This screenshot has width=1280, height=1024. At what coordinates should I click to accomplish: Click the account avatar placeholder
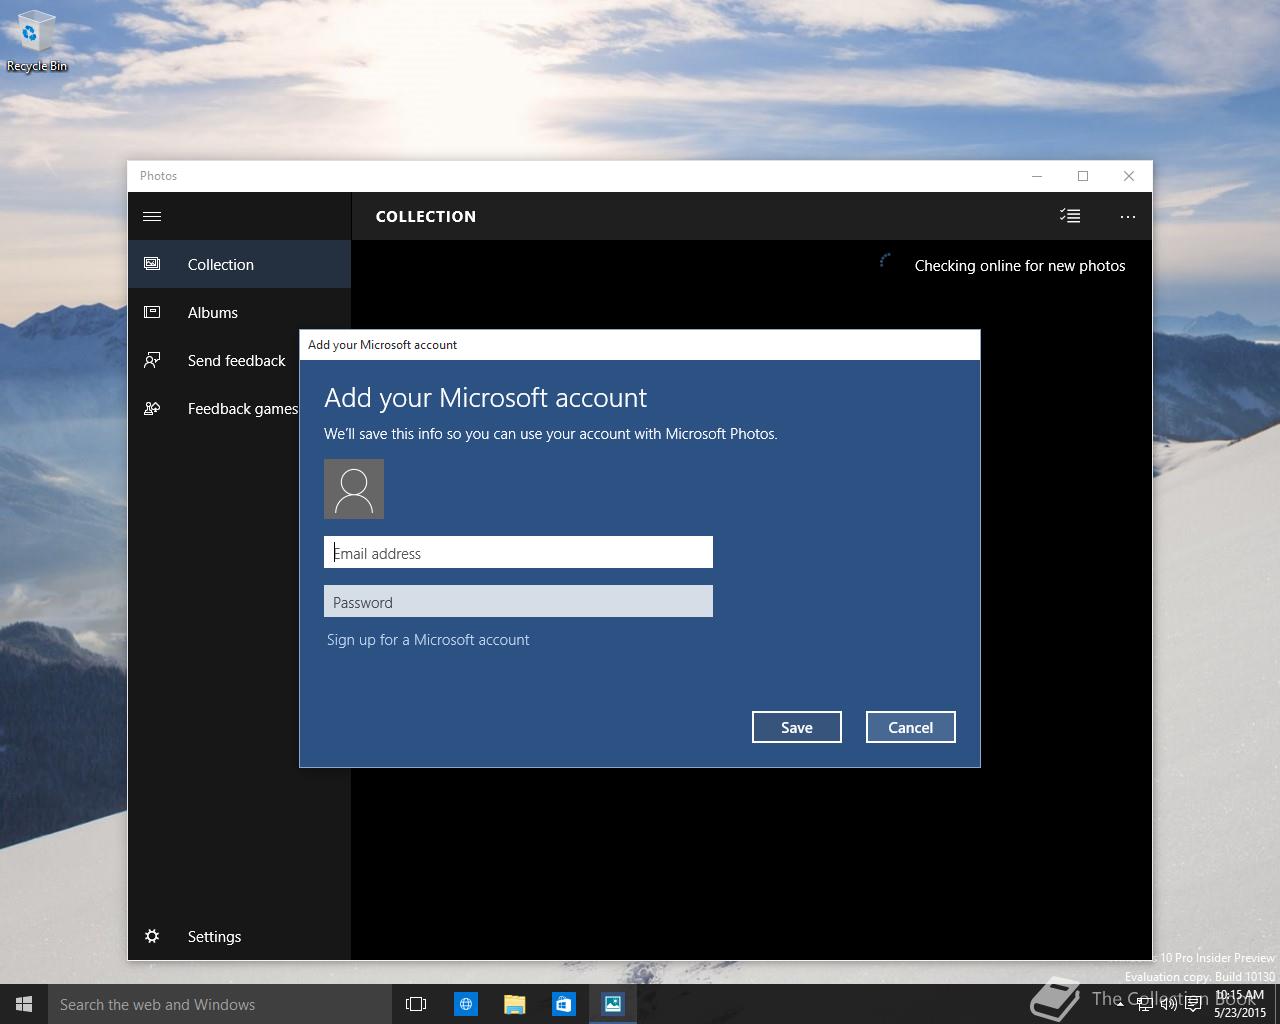(354, 489)
